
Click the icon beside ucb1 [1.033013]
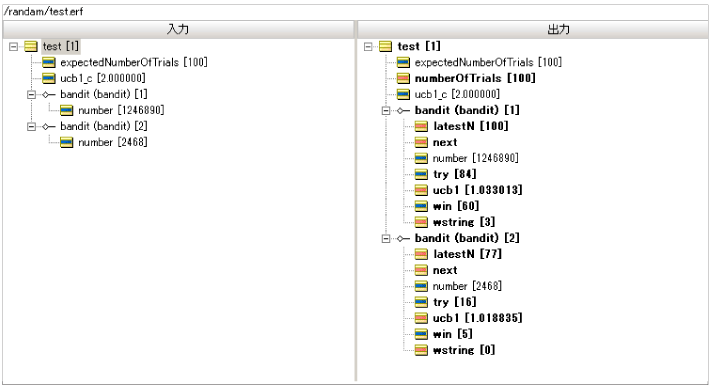point(421,190)
